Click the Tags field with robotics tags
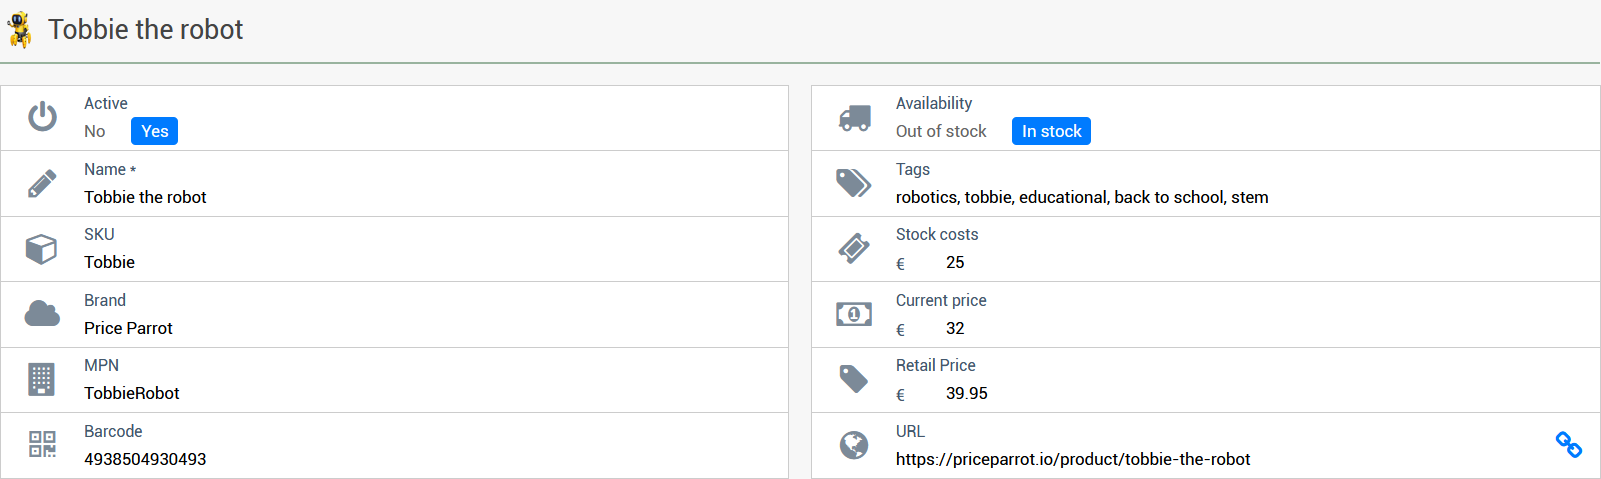1601x479 pixels. (x=1082, y=197)
